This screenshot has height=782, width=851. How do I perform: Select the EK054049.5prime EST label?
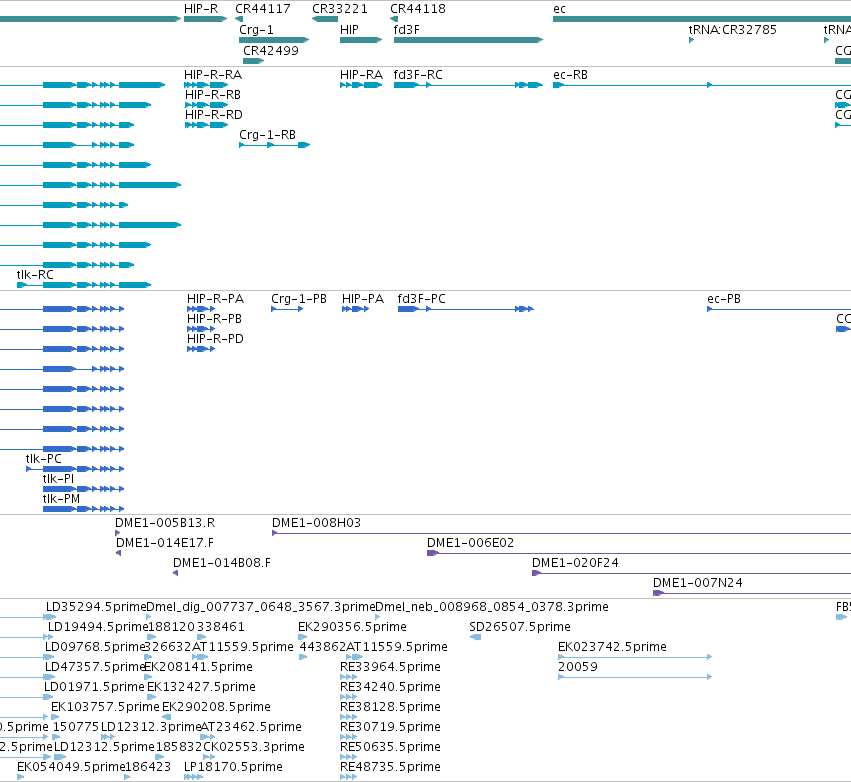click(71, 767)
